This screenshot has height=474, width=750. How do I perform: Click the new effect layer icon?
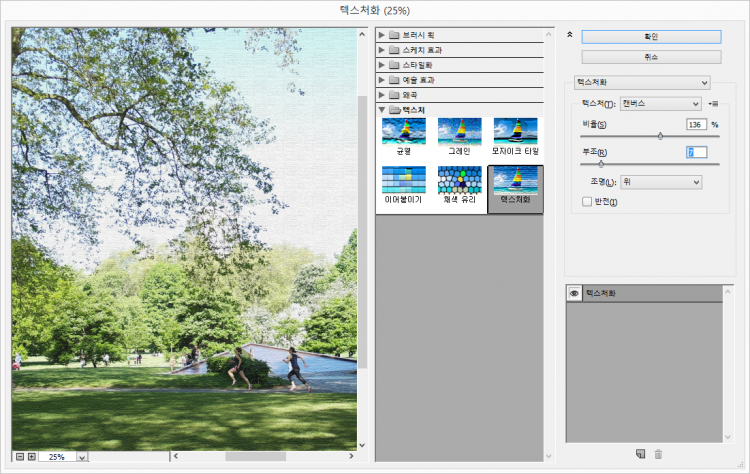coord(640,455)
